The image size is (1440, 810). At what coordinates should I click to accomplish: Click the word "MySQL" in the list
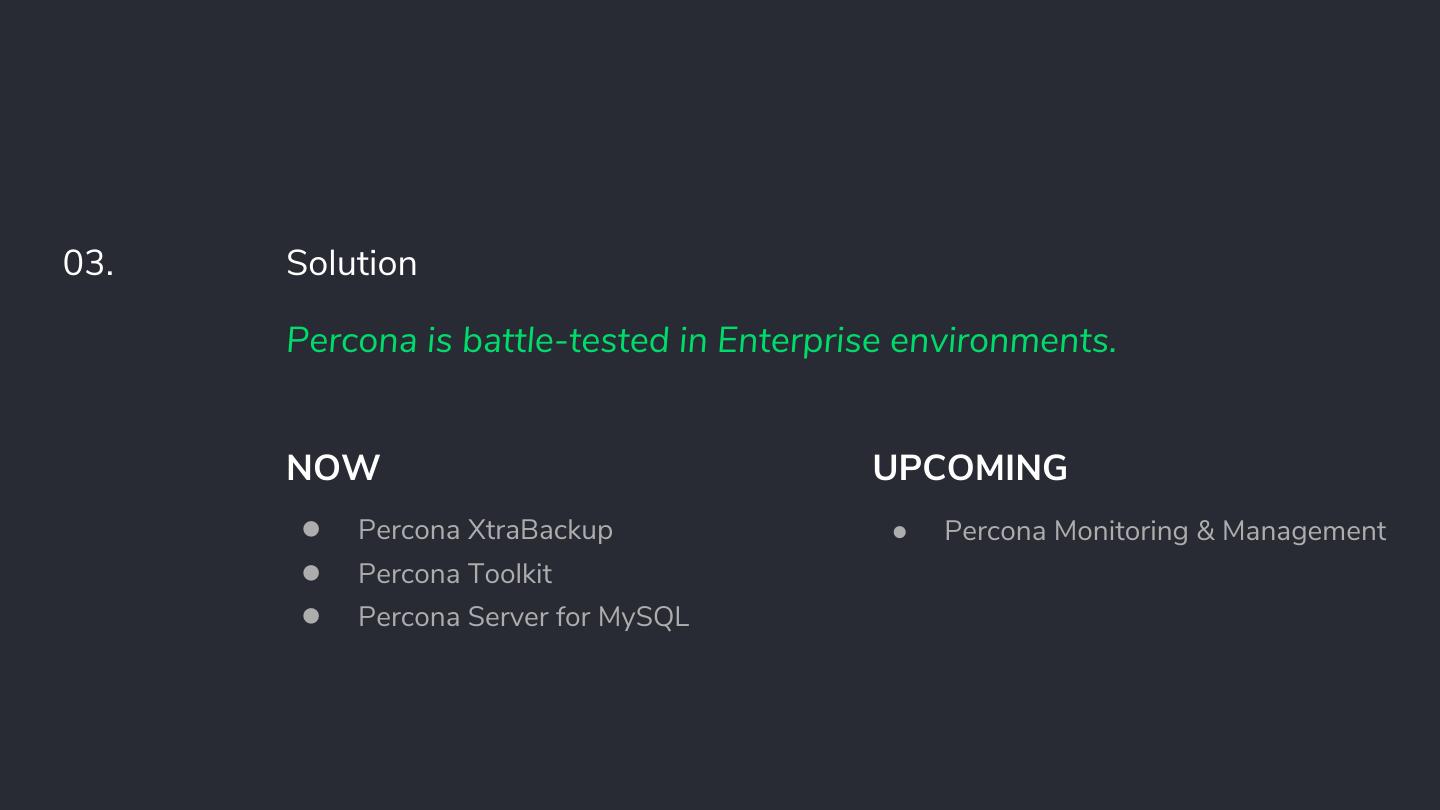coord(643,617)
